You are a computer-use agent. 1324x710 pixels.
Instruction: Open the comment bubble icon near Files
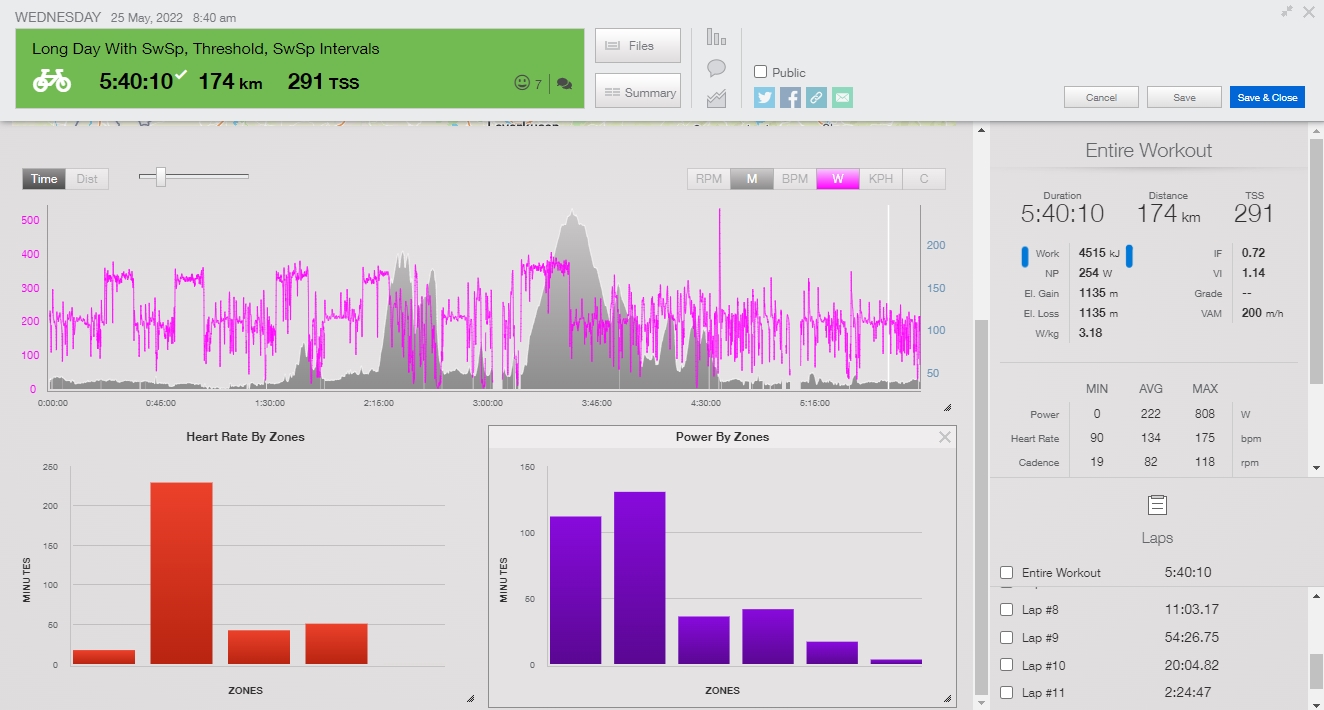coord(717,66)
